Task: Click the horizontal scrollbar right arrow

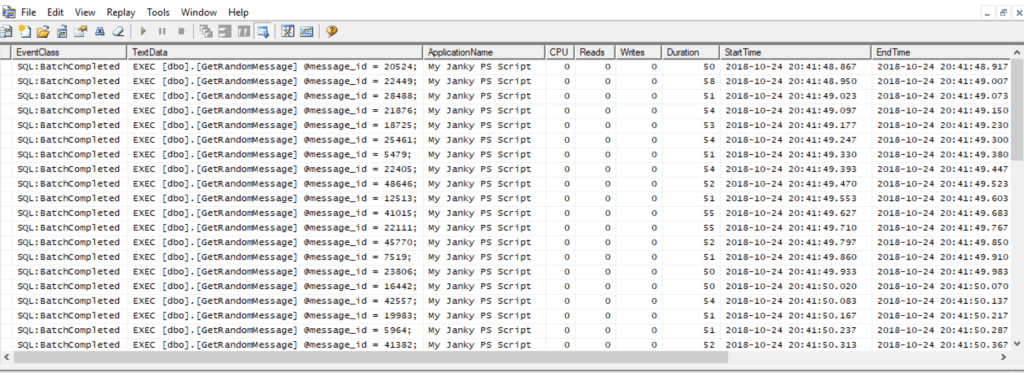Action: [x=1004, y=357]
